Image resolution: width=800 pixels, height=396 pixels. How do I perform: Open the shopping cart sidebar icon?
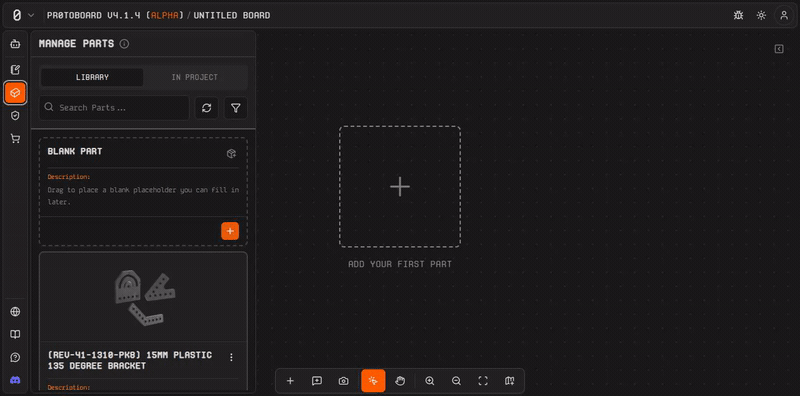click(15, 138)
